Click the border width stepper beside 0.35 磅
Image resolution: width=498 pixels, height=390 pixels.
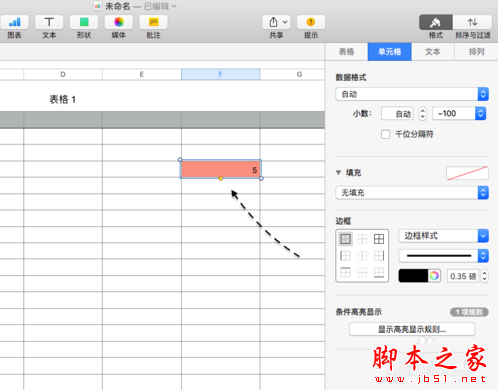point(485,276)
